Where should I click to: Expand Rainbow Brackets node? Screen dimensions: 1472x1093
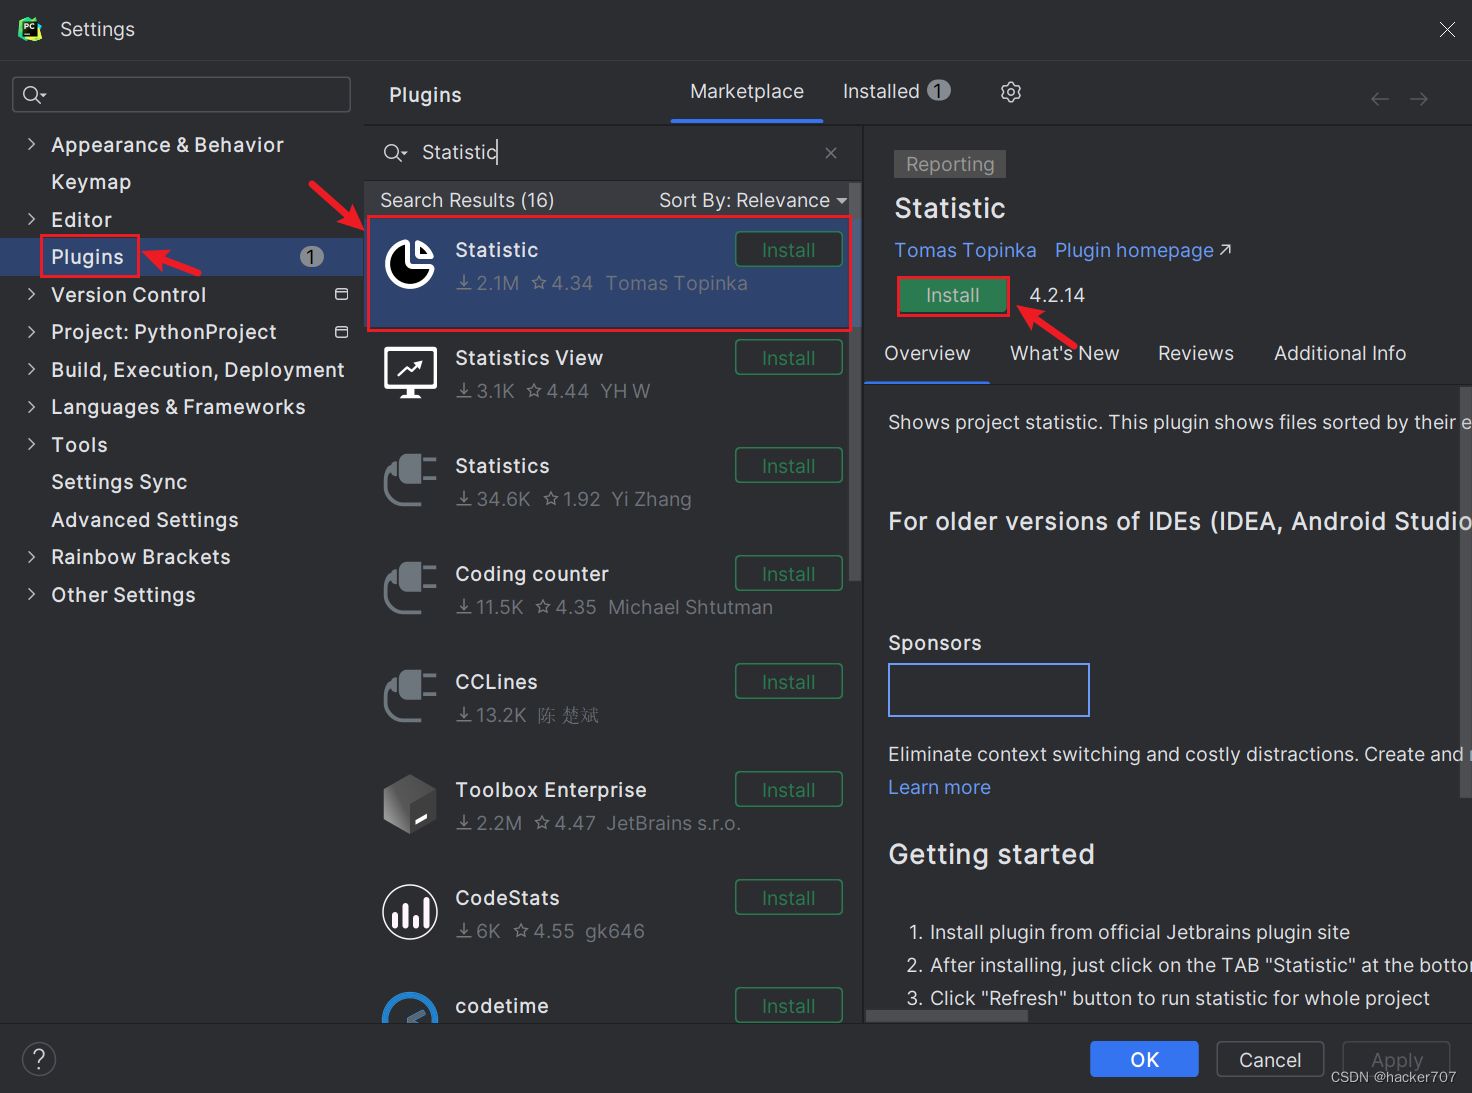pyautogui.click(x=31, y=556)
